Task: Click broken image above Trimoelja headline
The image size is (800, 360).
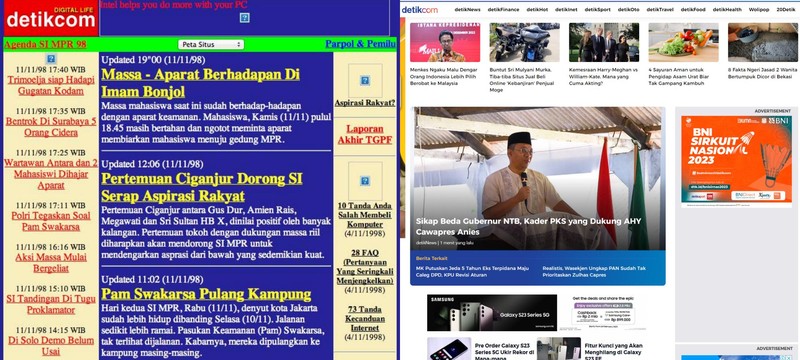Action: click(51, 59)
